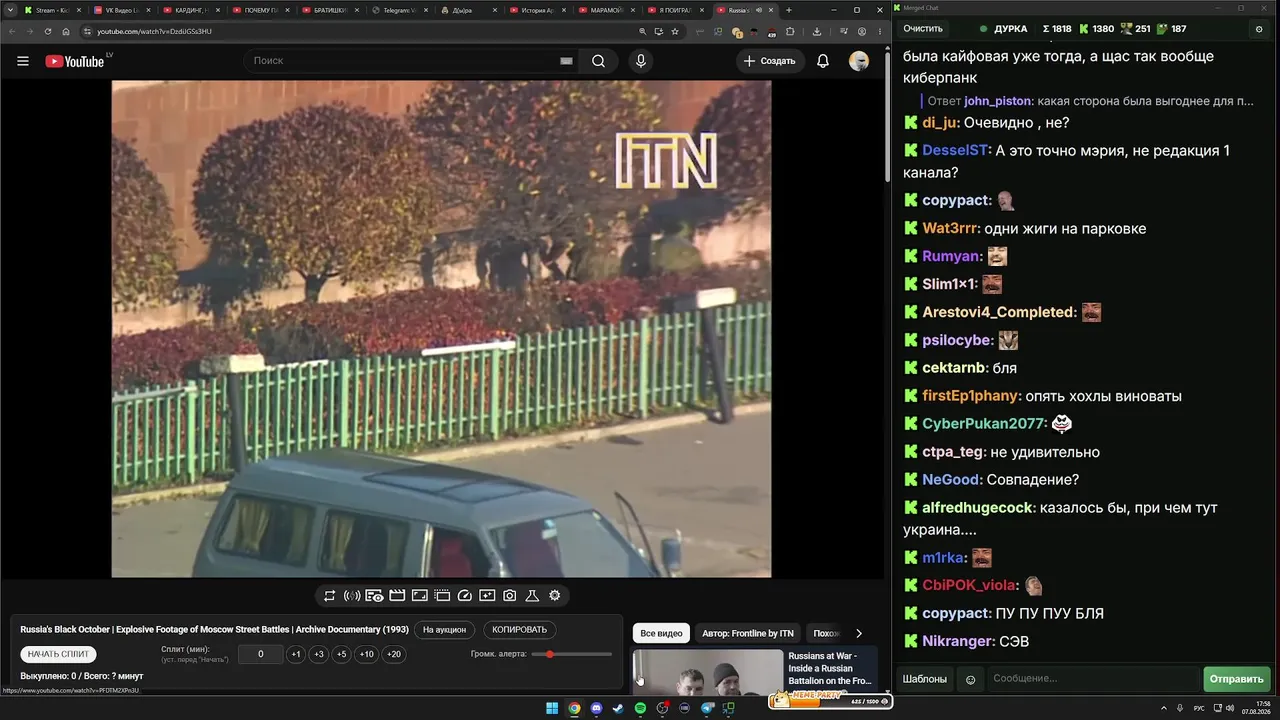
Task: Open Telegram from the taskbar
Action: pos(707,709)
